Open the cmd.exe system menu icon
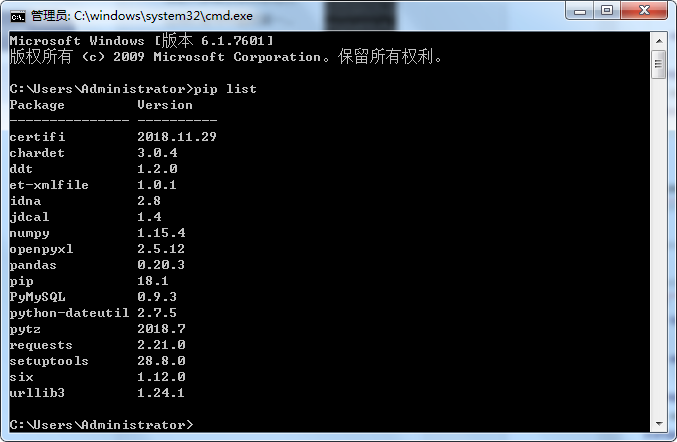The width and height of the screenshot is (677, 442). click(x=17, y=13)
